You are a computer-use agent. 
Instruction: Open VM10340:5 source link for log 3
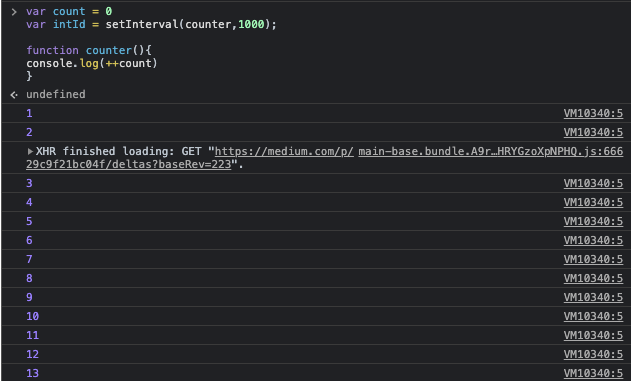[x=593, y=183]
